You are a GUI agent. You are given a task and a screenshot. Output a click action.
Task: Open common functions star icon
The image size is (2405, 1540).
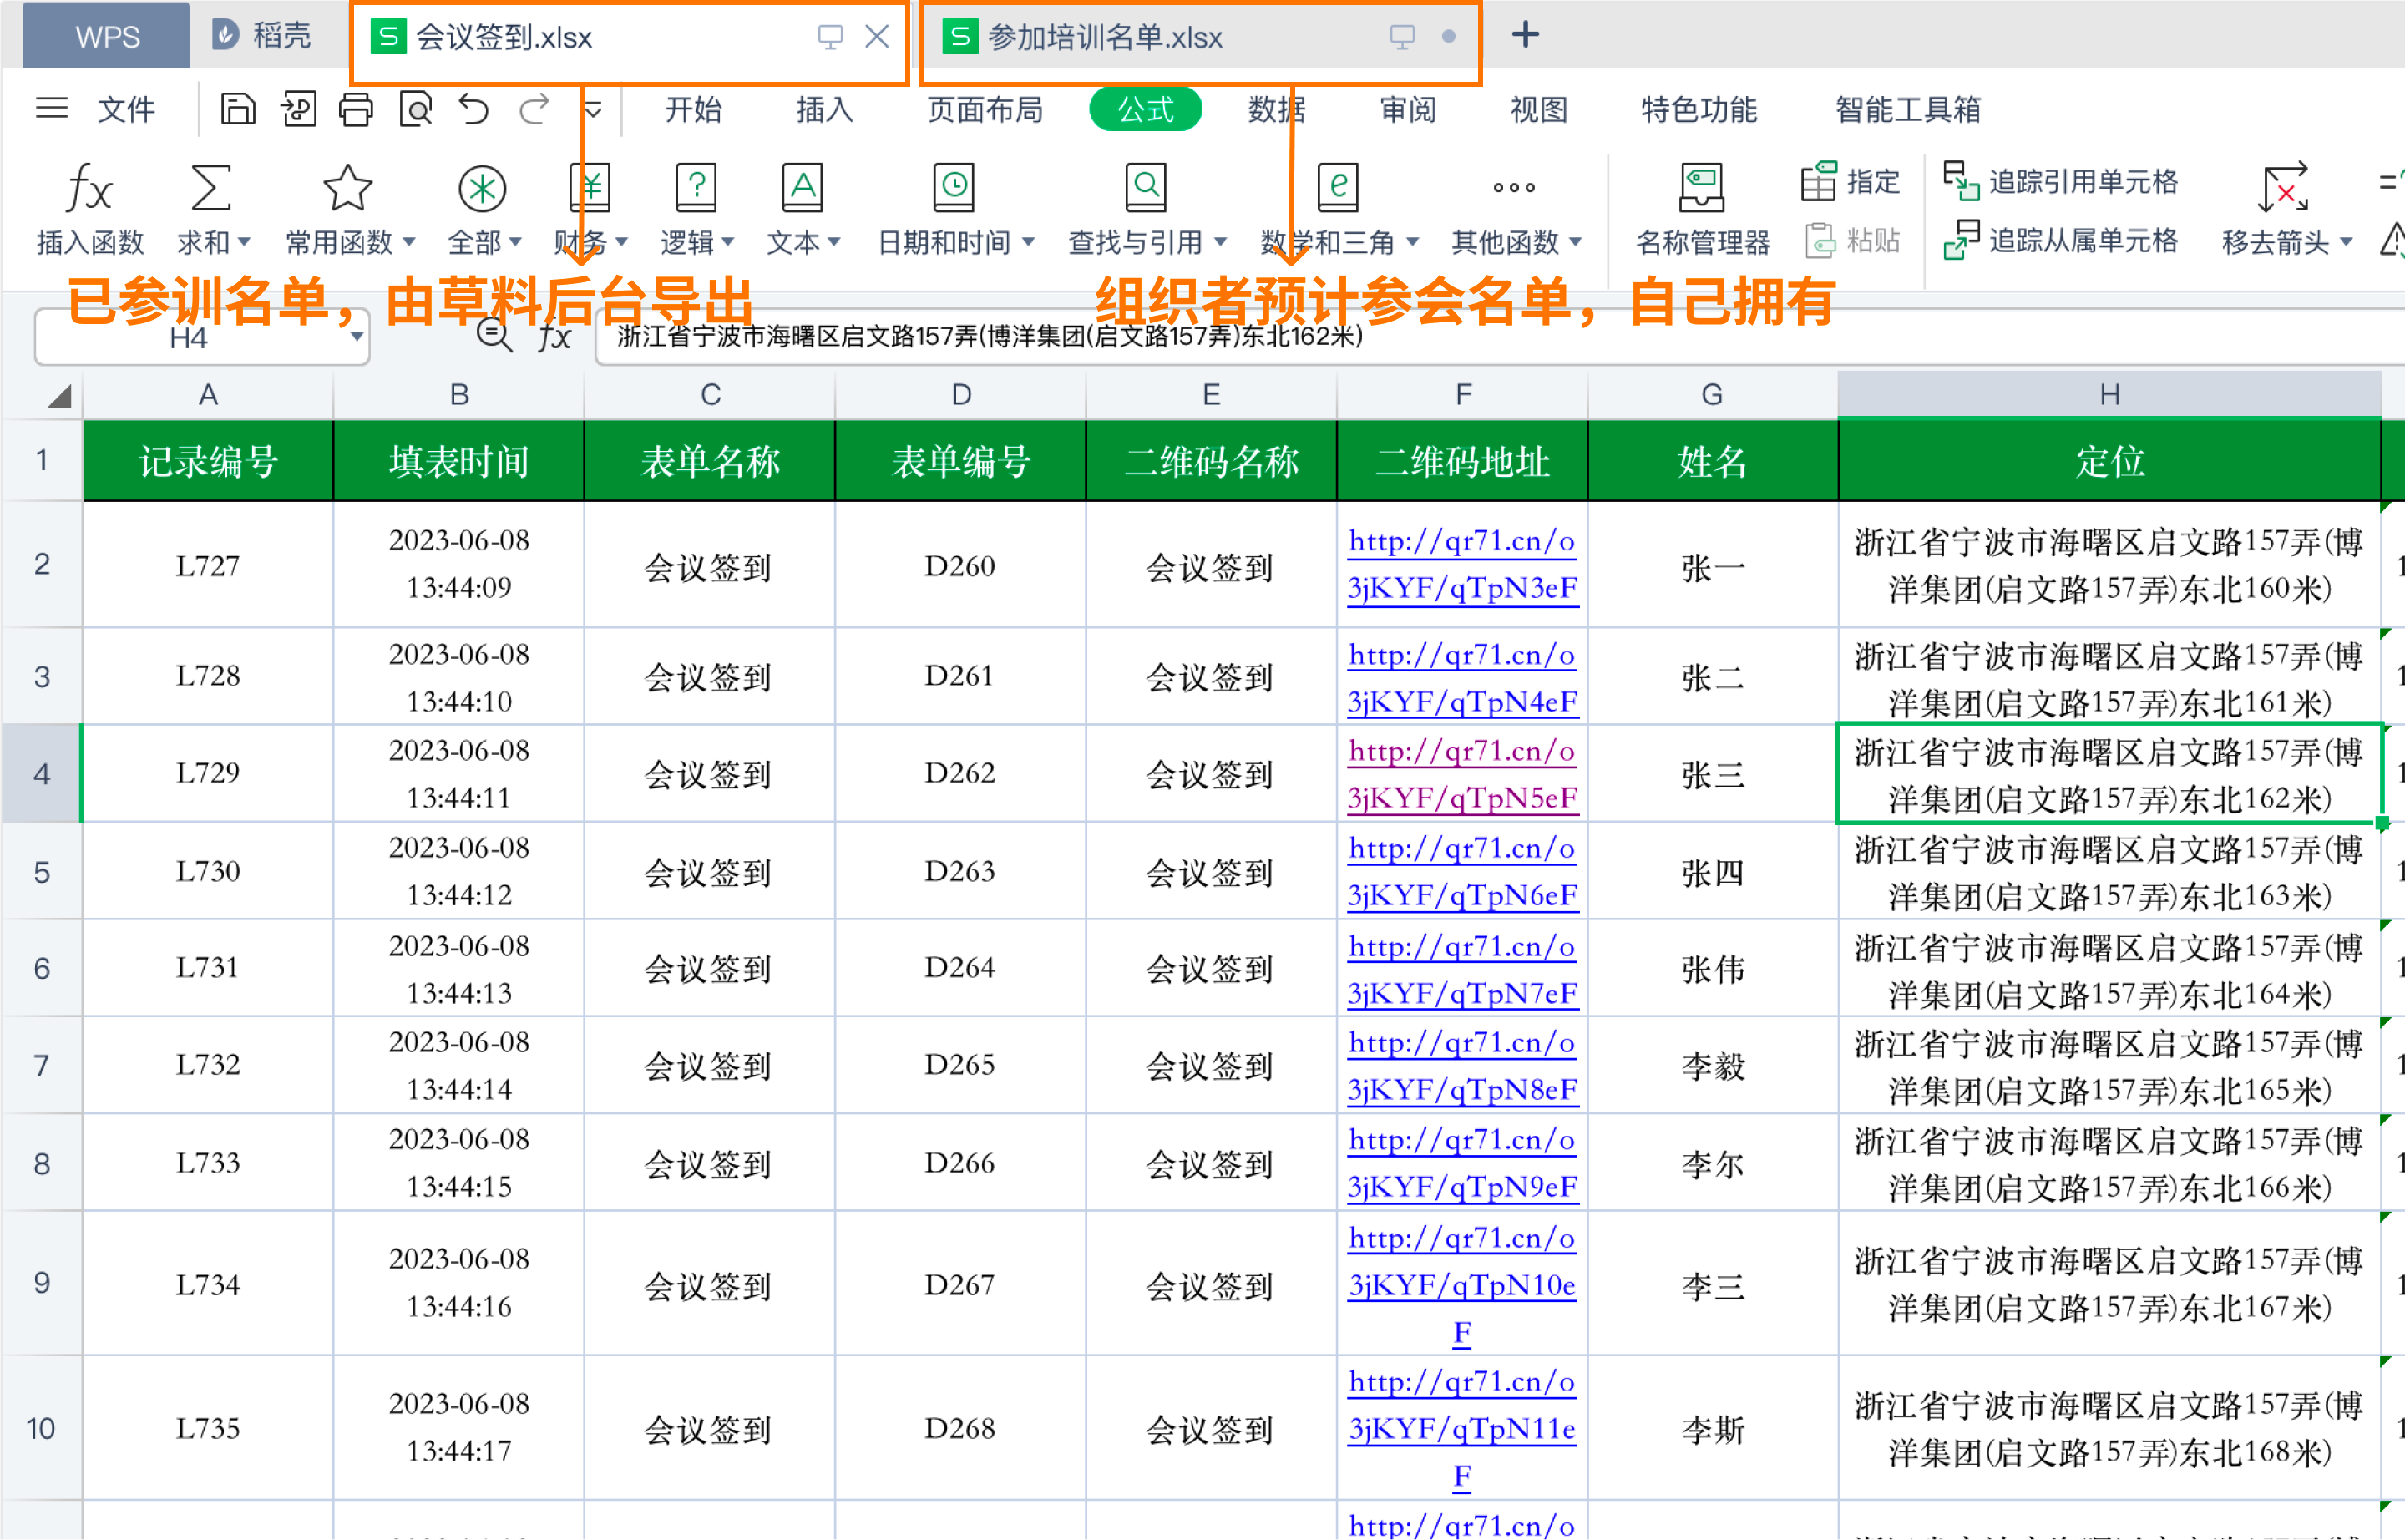347,187
